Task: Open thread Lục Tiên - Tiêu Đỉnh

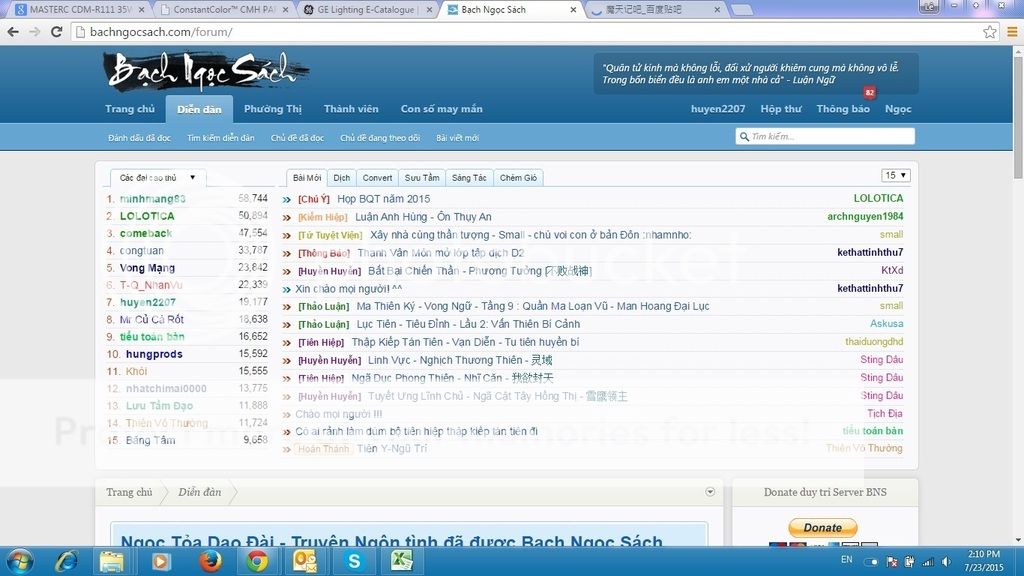Action: tap(468, 324)
